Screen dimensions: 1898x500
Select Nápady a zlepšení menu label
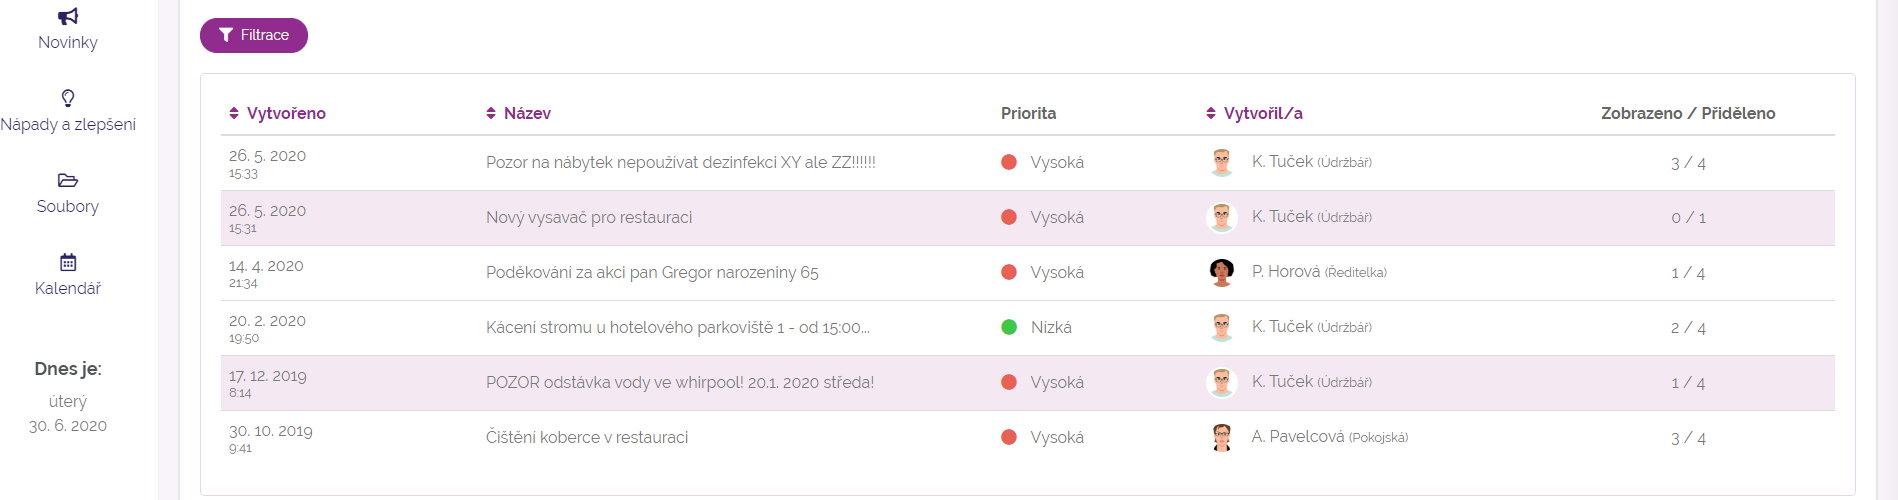click(x=68, y=125)
